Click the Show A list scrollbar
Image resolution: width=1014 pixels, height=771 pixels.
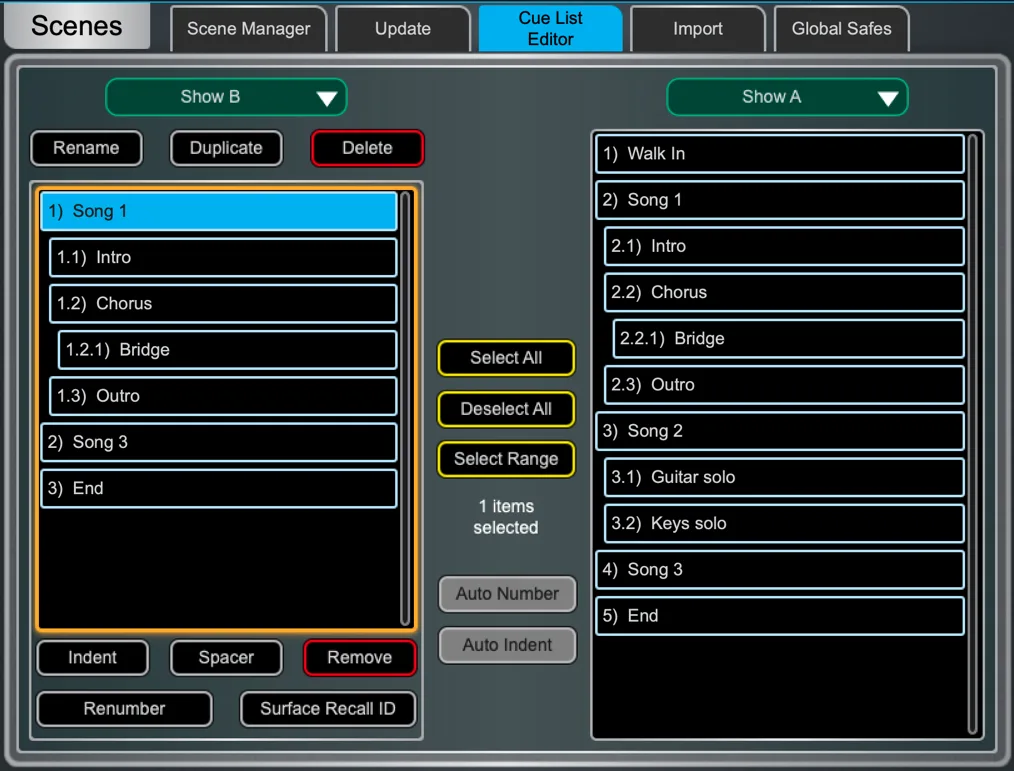[973, 434]
